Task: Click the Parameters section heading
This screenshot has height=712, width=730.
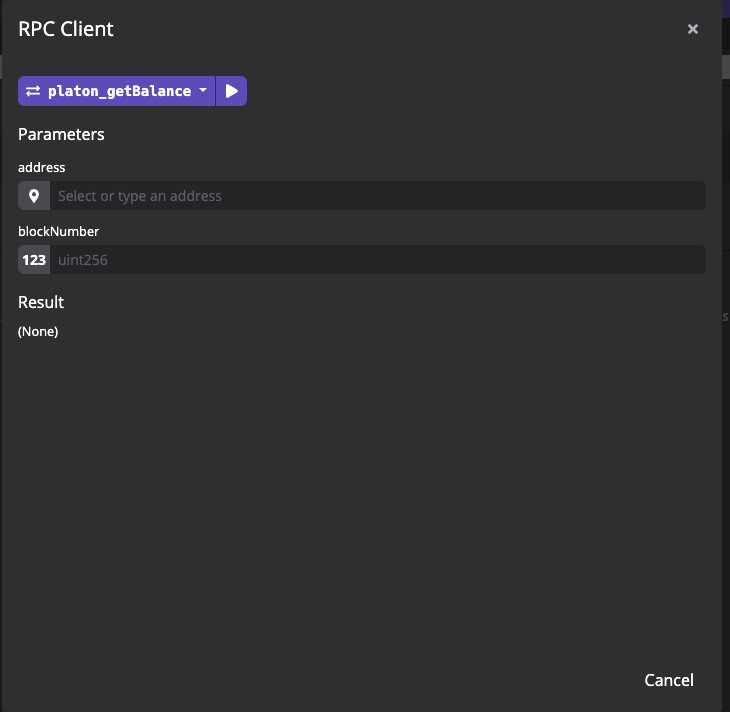Action: tap(61, 134)
